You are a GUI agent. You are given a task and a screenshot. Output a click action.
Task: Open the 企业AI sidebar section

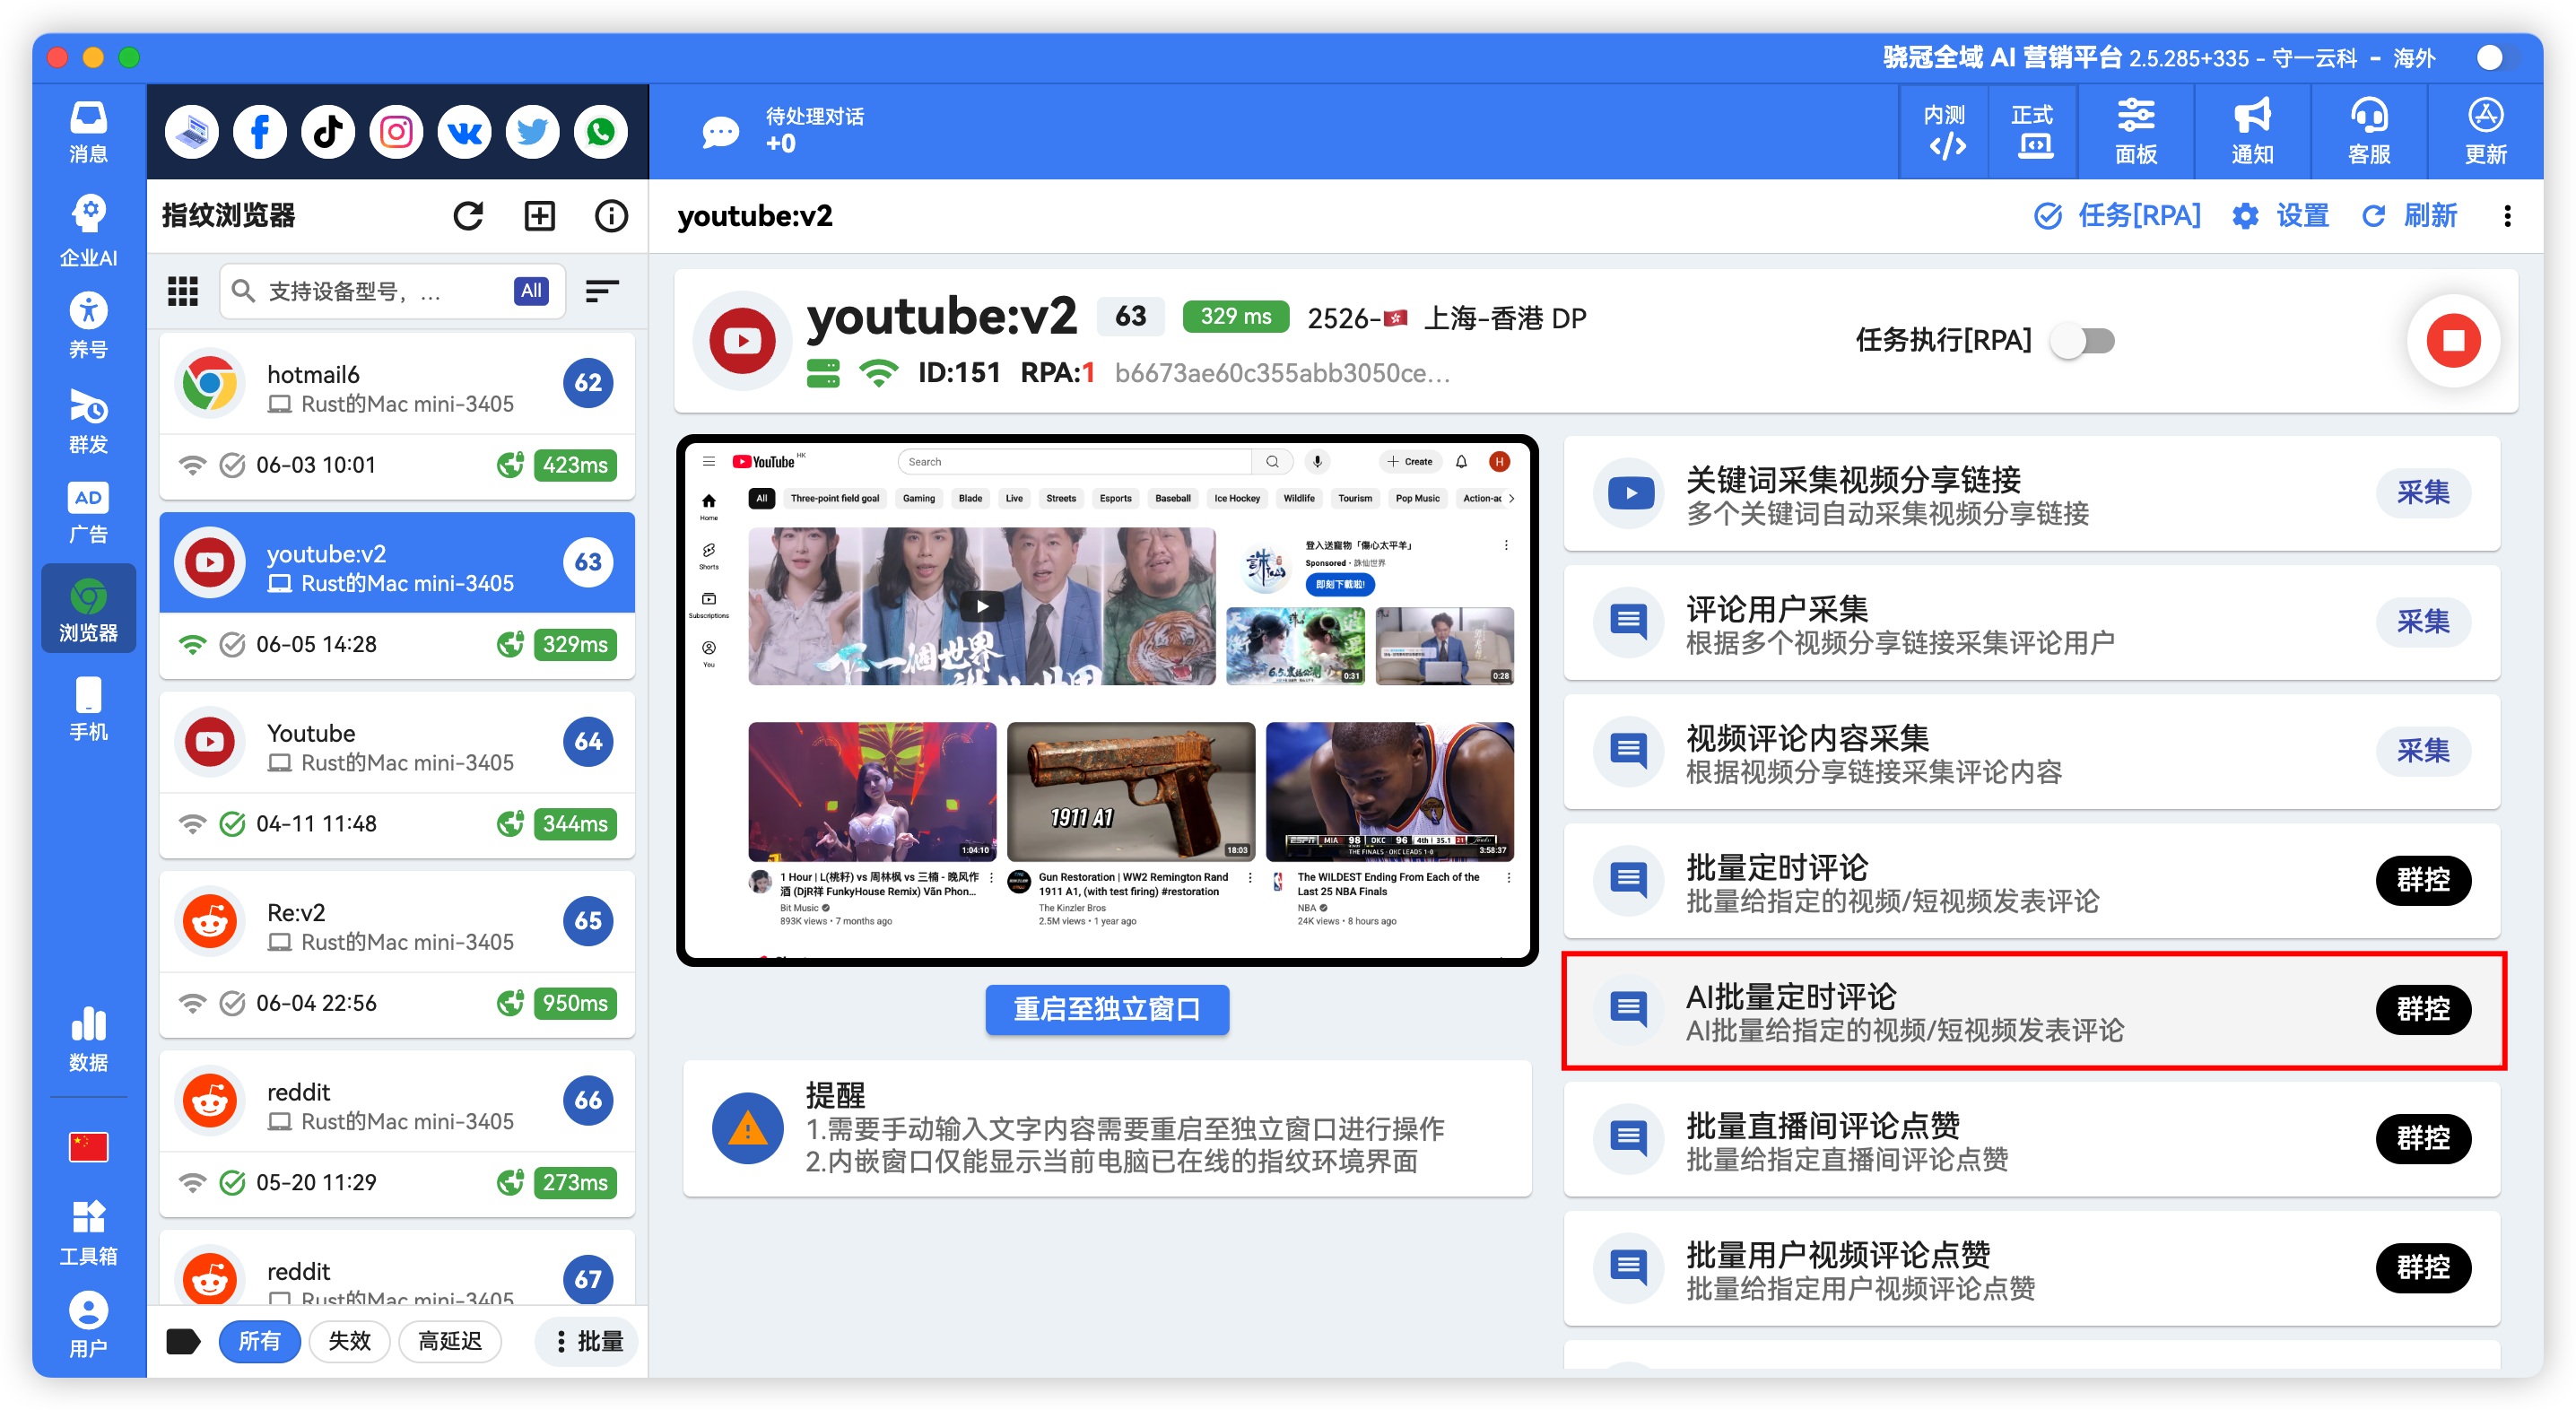88,231
